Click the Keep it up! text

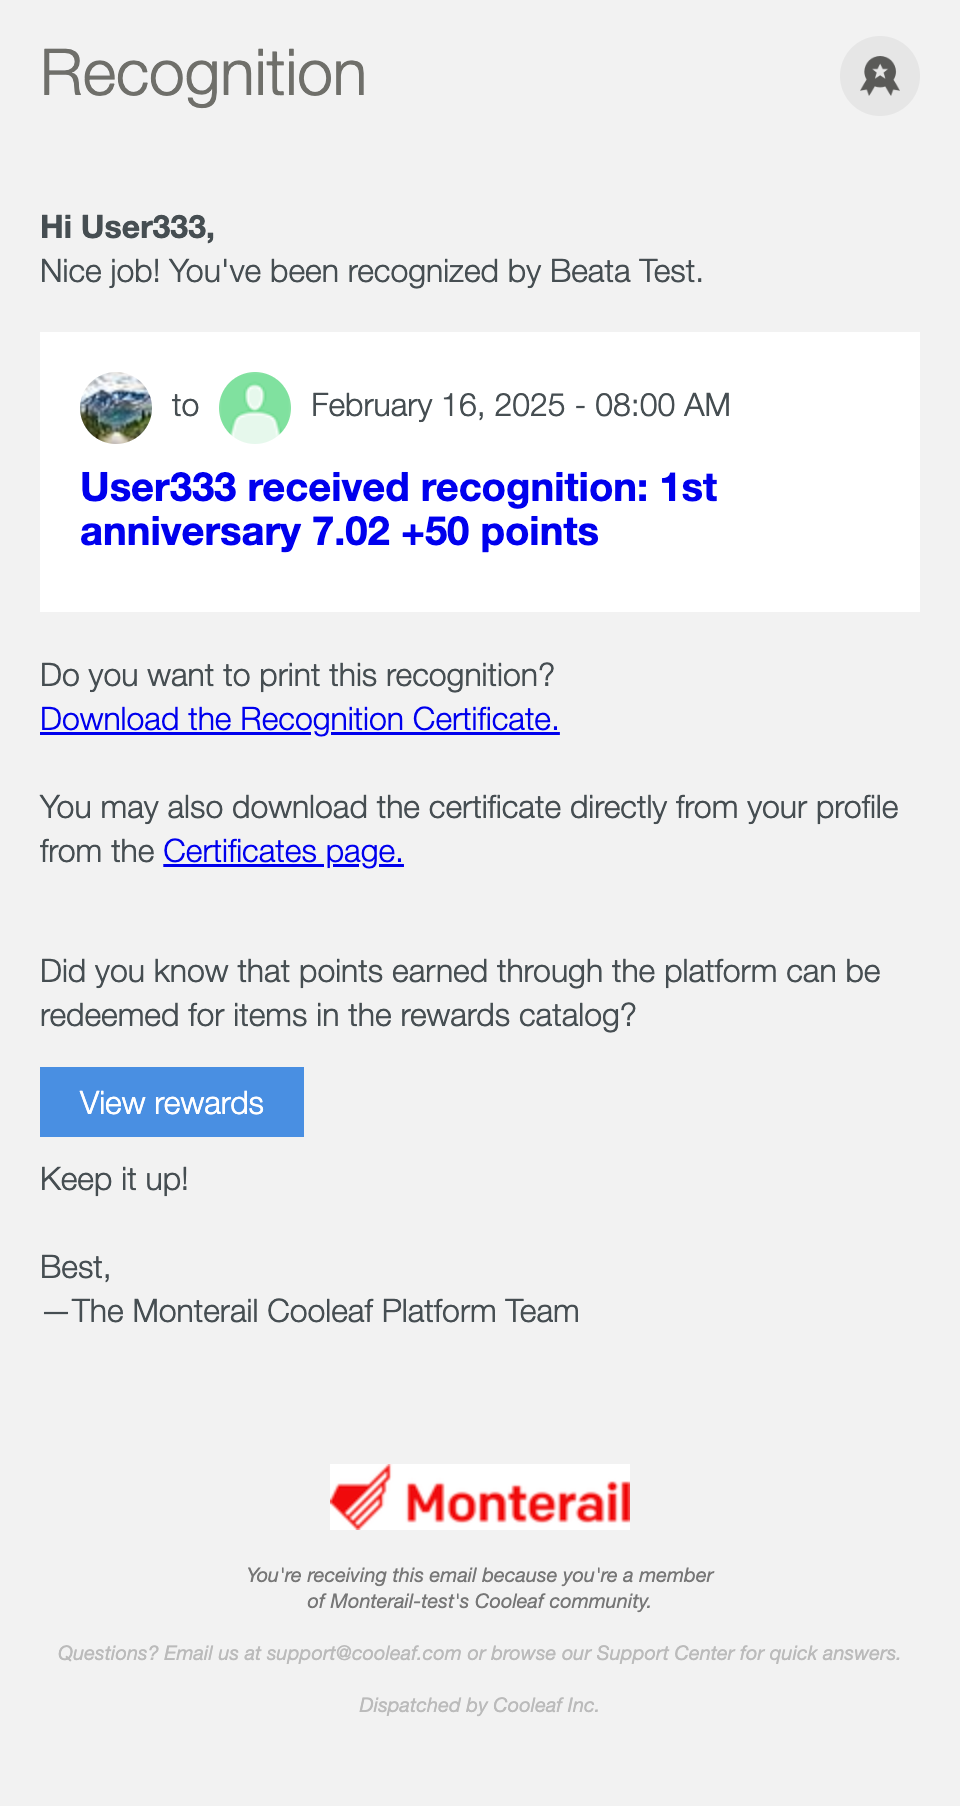tap(114, 1179)
